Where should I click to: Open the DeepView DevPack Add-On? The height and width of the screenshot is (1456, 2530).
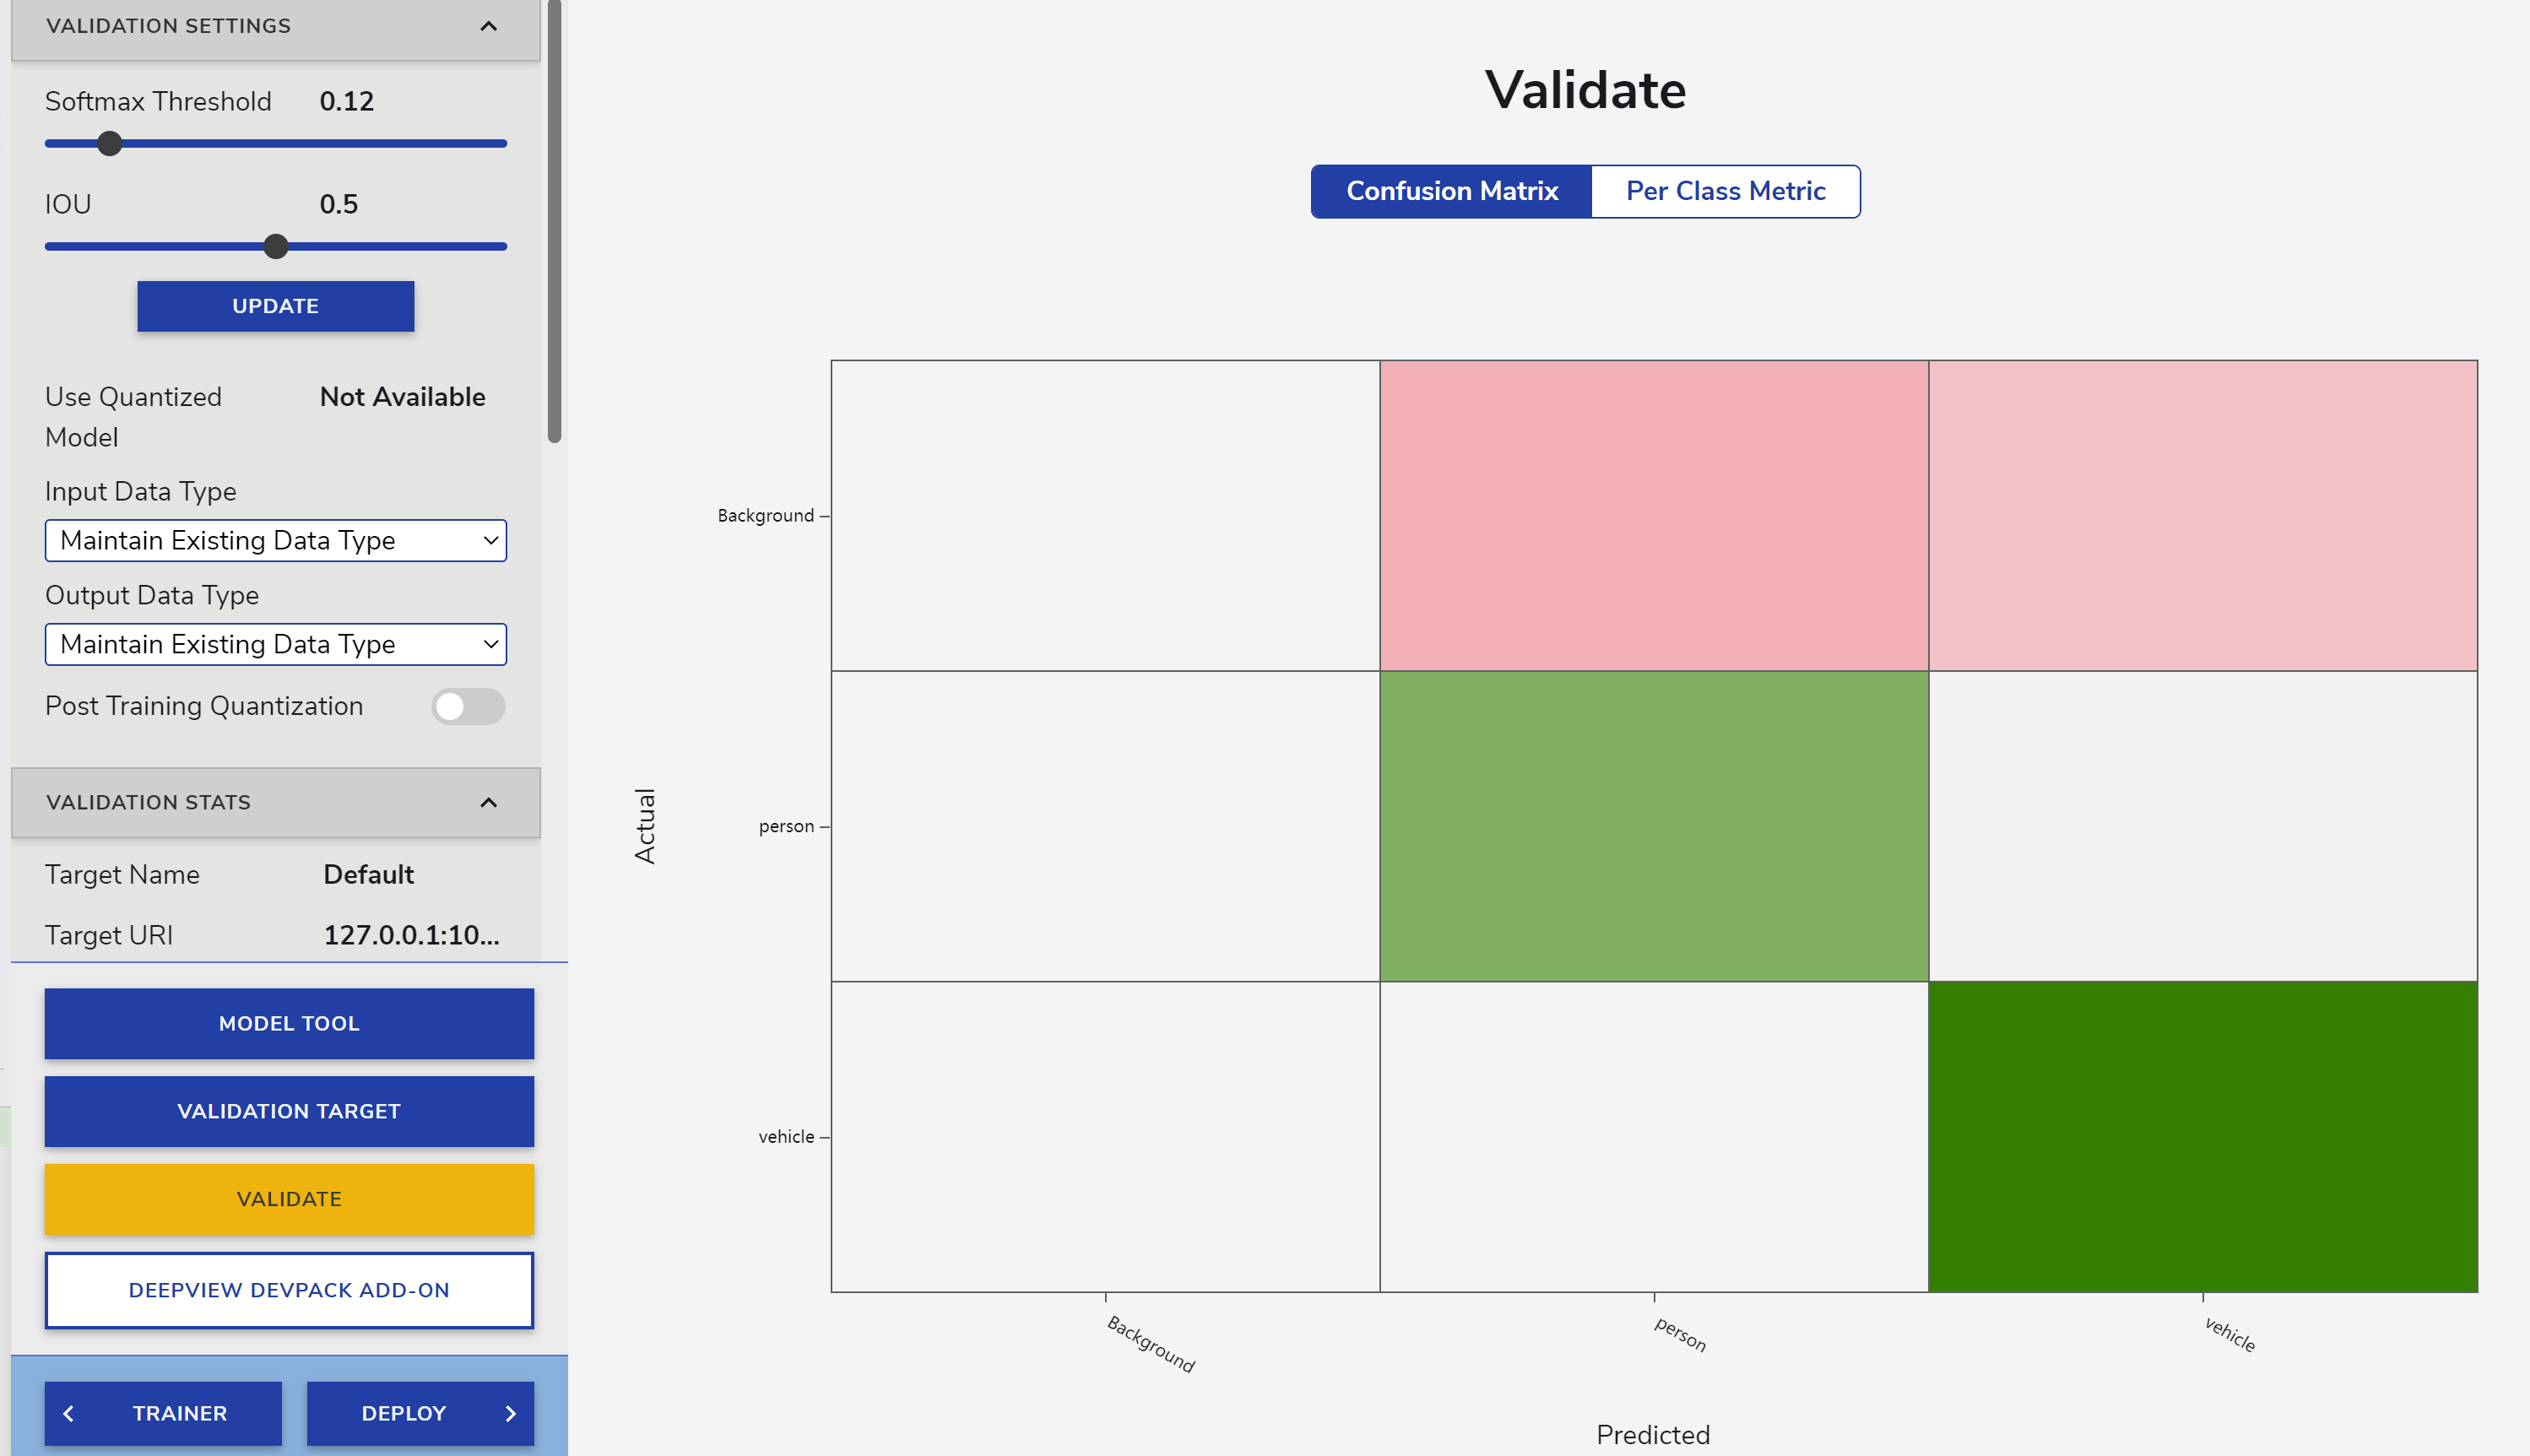coord(289,1290)
